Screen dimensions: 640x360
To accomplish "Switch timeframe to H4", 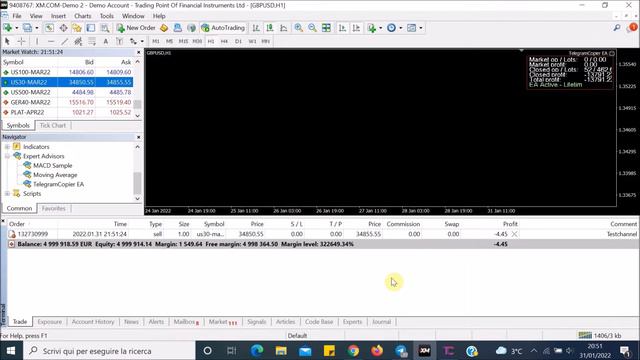I will pos(224,41).
